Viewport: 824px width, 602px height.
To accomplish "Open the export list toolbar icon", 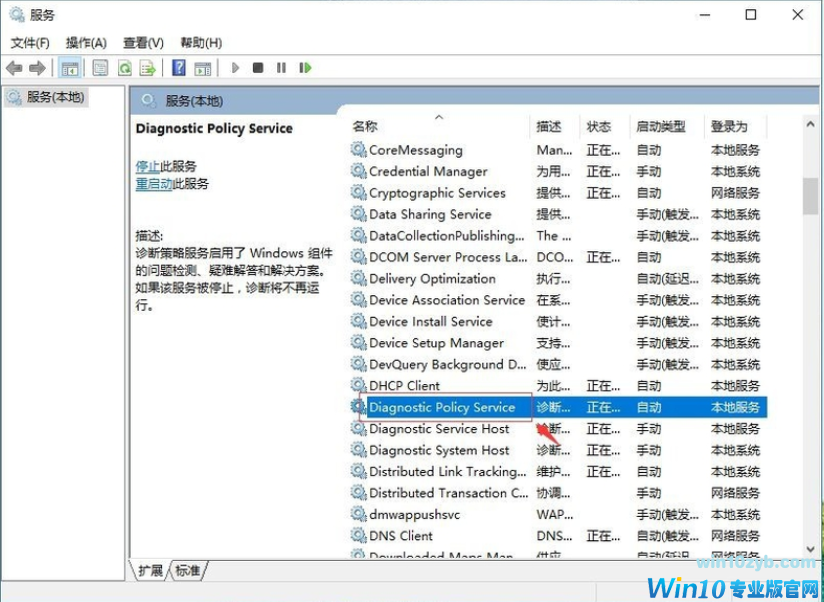I will (x=147, y=68).
